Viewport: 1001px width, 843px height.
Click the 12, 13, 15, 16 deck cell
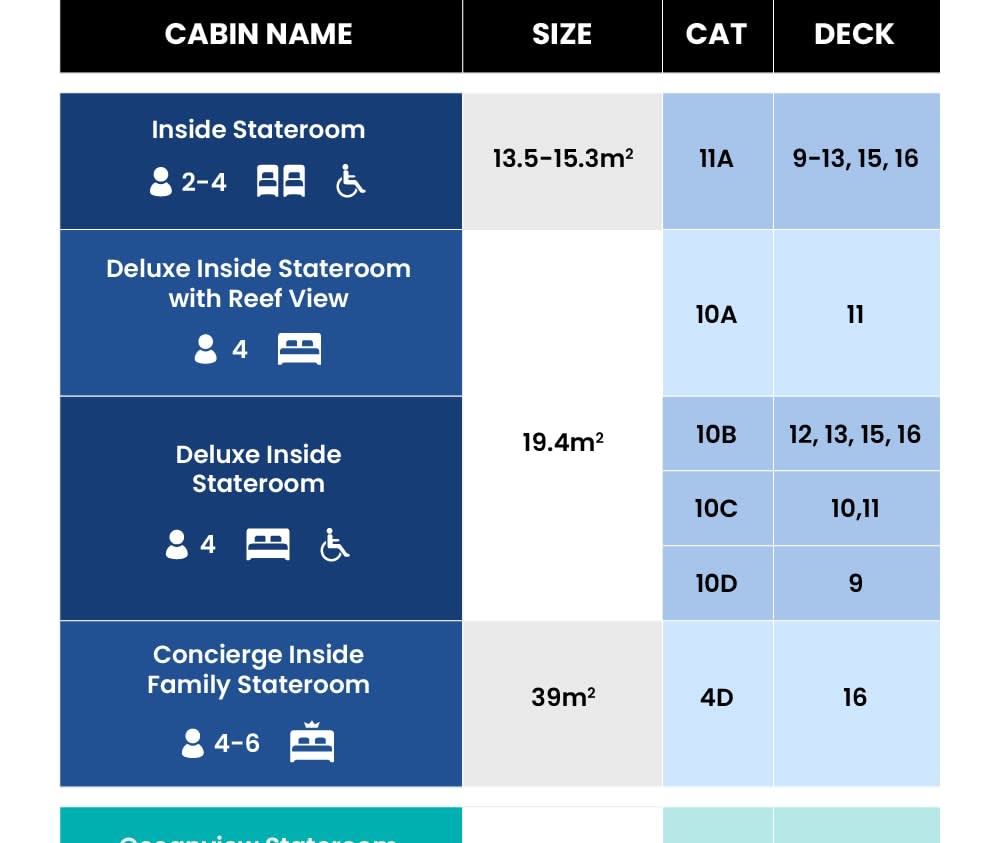point(855,434)
